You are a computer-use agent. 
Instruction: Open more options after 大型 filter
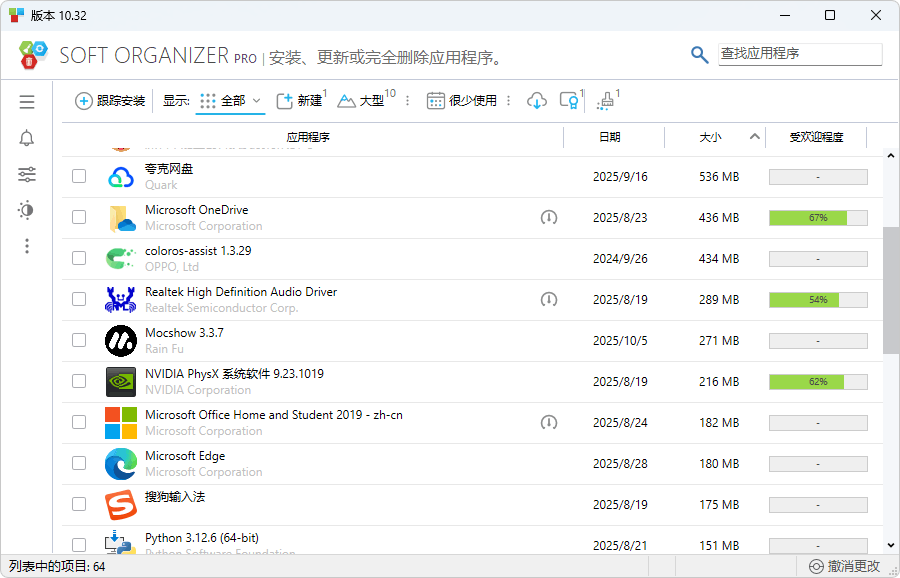[x=407, y=101]
